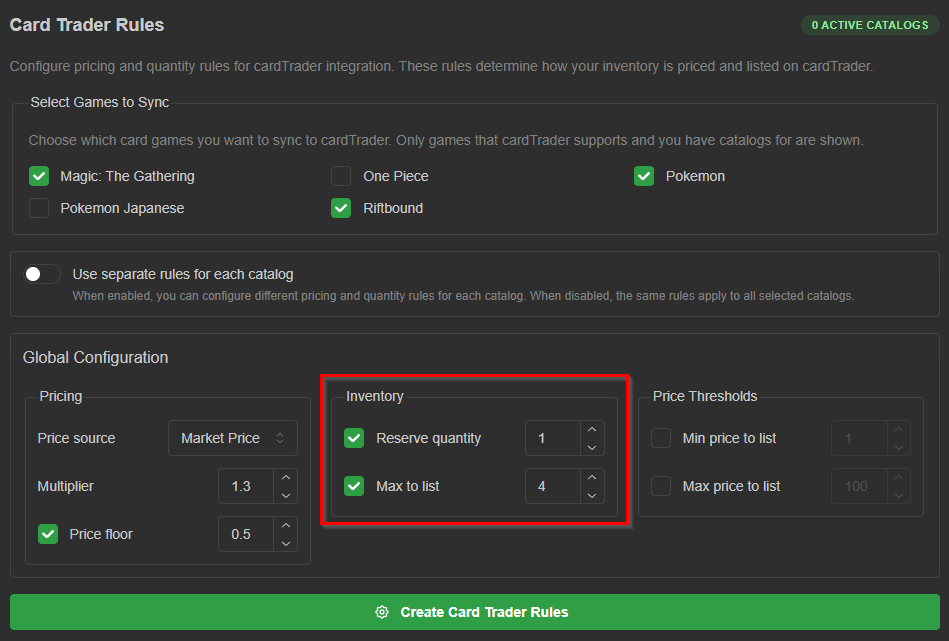Increase Max to list using up arrow
Viewport: 949px width, 641px height.
[592, 478]
